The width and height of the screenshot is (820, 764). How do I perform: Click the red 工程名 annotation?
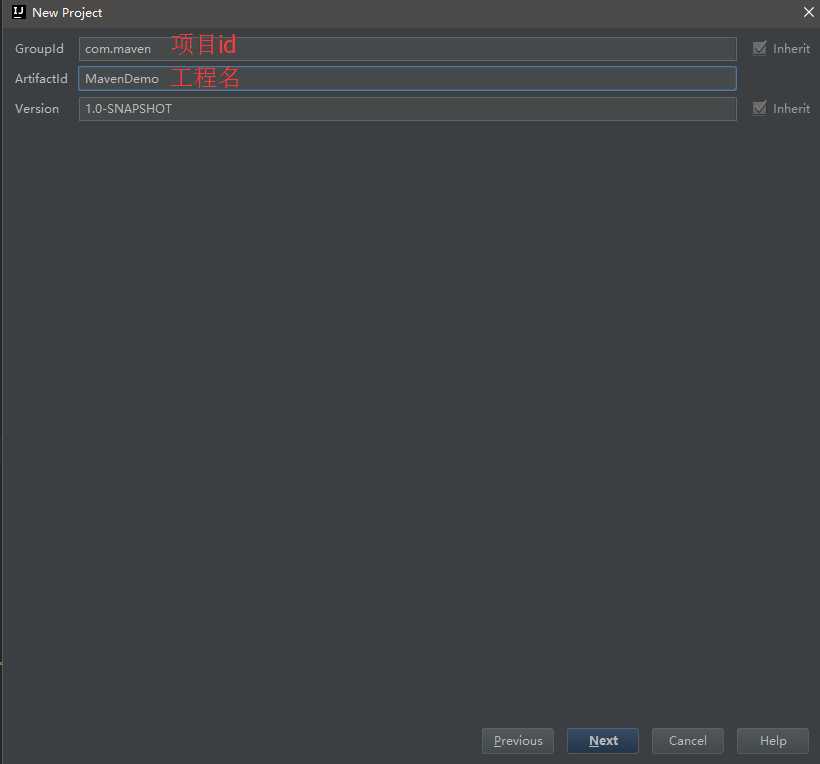[x=205, y=77]
